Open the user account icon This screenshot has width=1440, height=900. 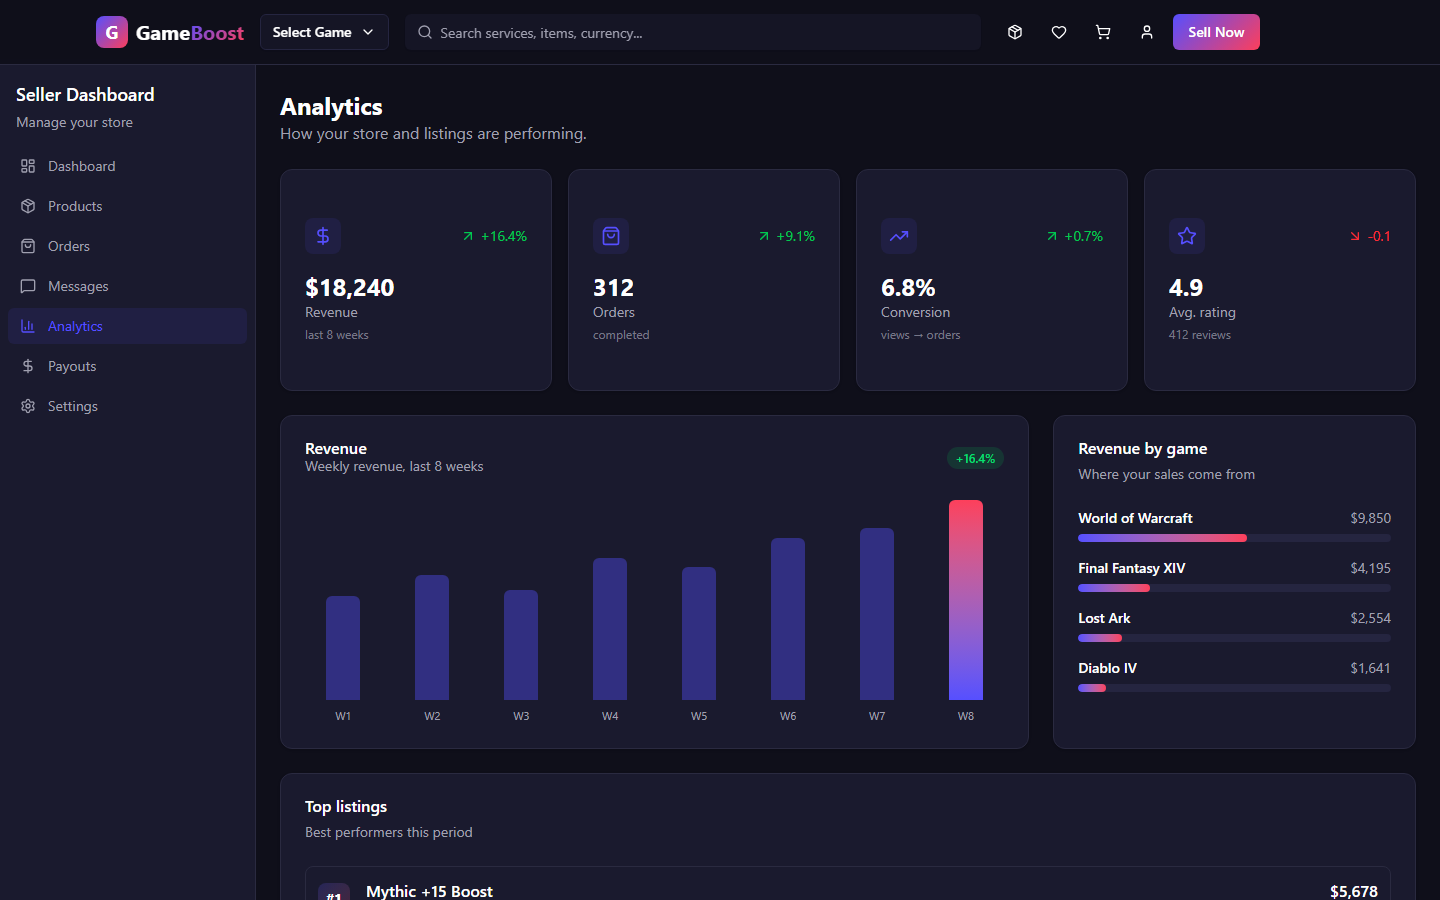1147,32
